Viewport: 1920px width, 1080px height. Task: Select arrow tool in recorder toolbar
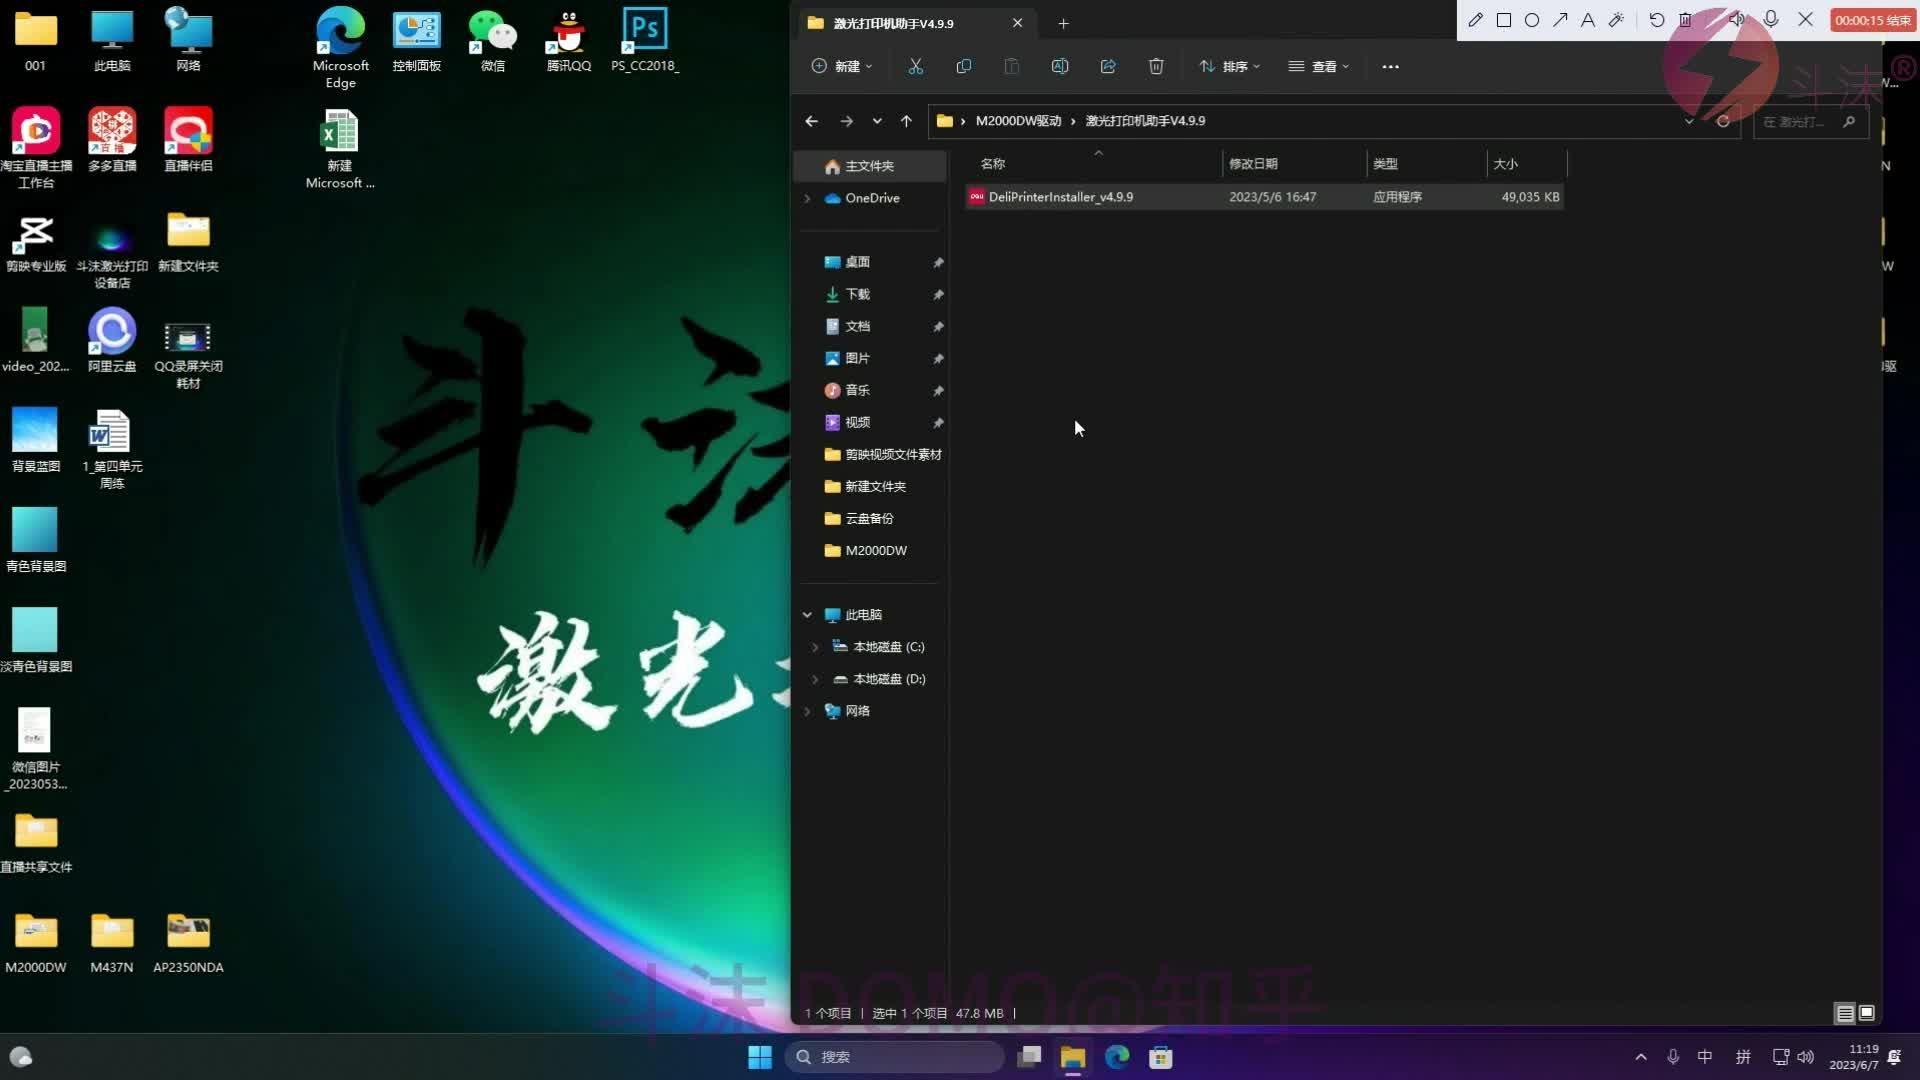tap(1560, 20)
